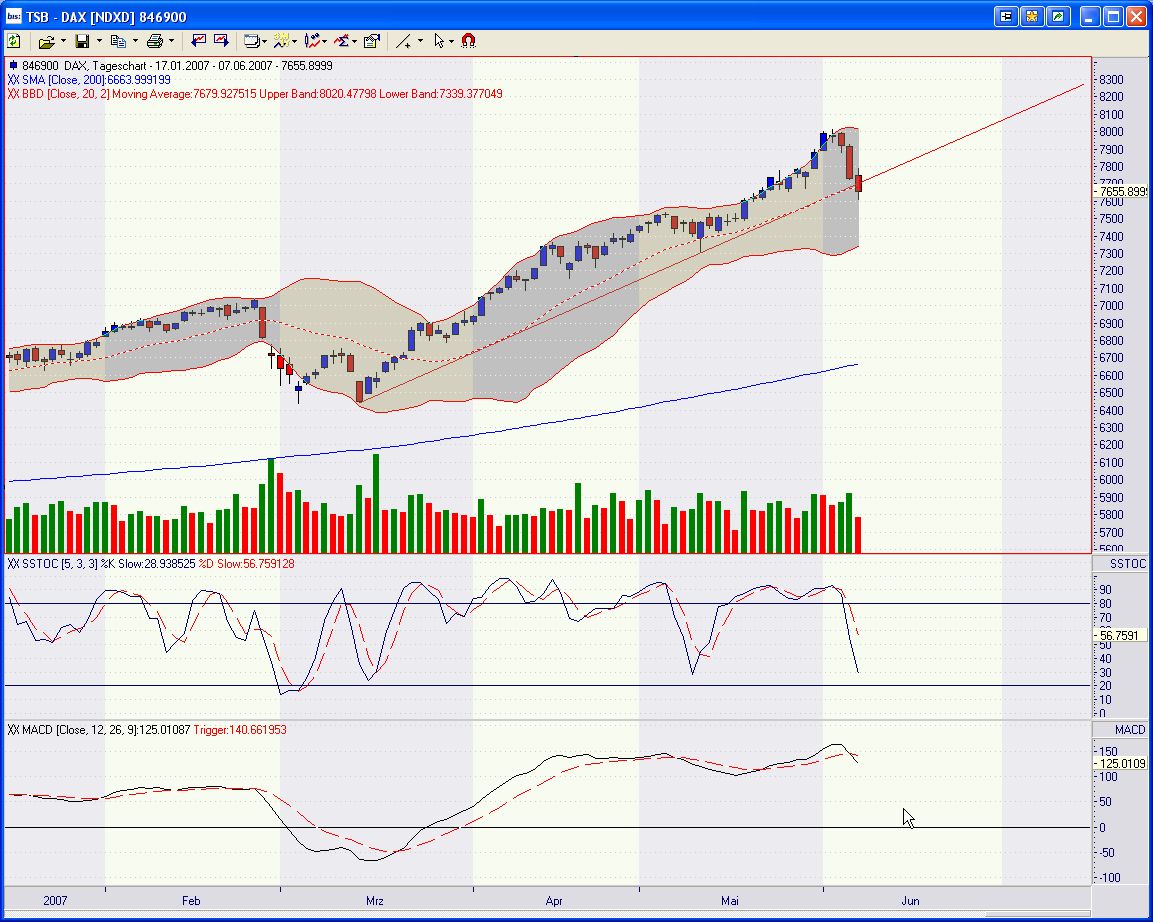This screenshot has height=922, width=1153.
Task: Select the trendline drawing tool
Action: click(x=403, y=41)
